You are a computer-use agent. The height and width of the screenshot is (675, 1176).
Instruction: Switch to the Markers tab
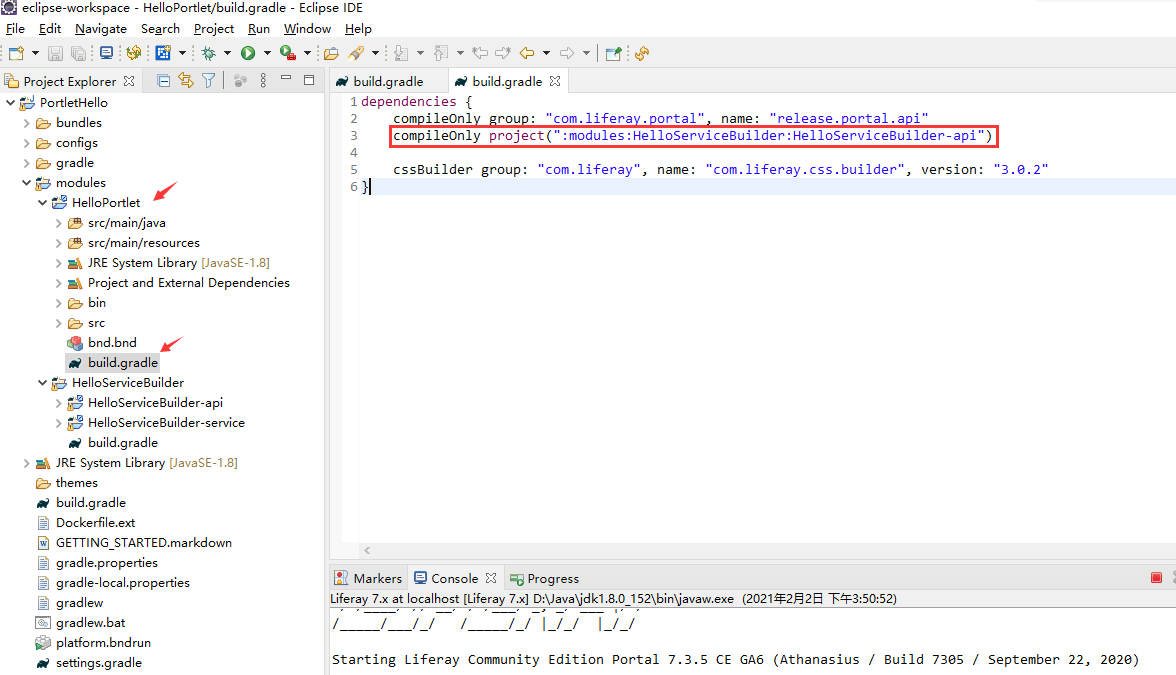coord(368,578)
